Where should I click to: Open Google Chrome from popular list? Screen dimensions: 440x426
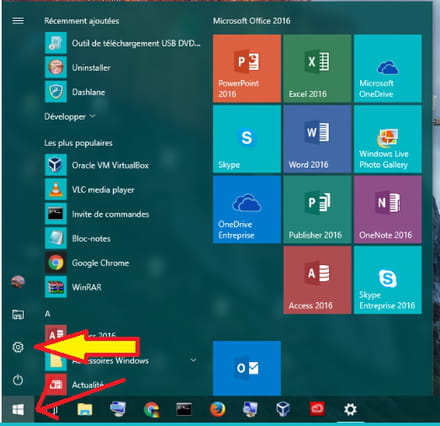click(x=123, y=263)
